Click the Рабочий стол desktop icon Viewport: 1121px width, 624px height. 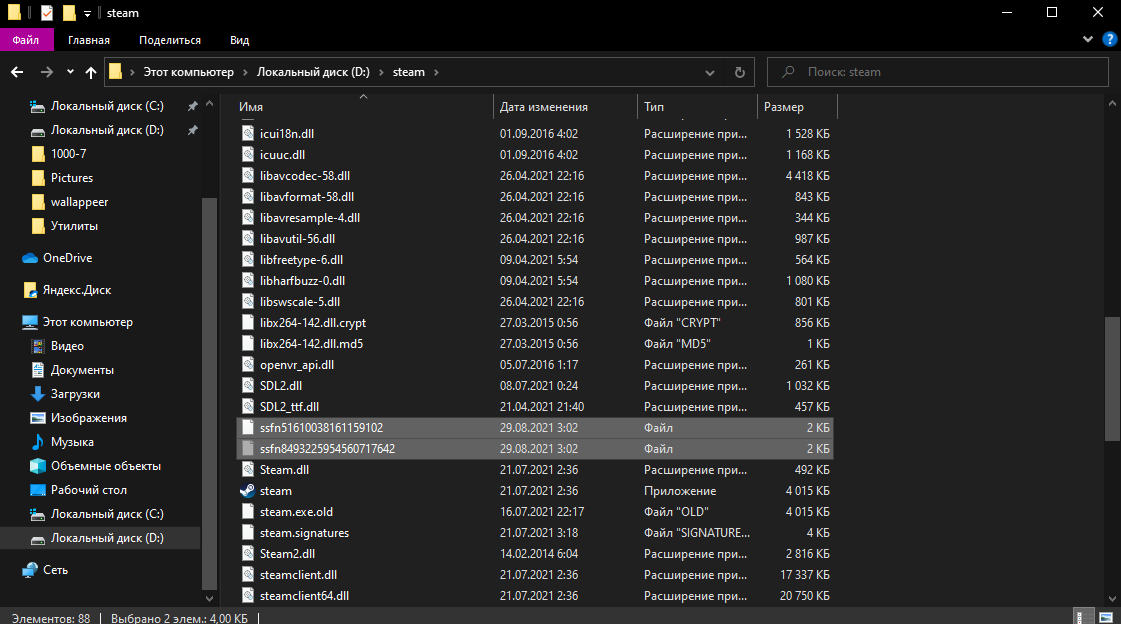(38, 490)
